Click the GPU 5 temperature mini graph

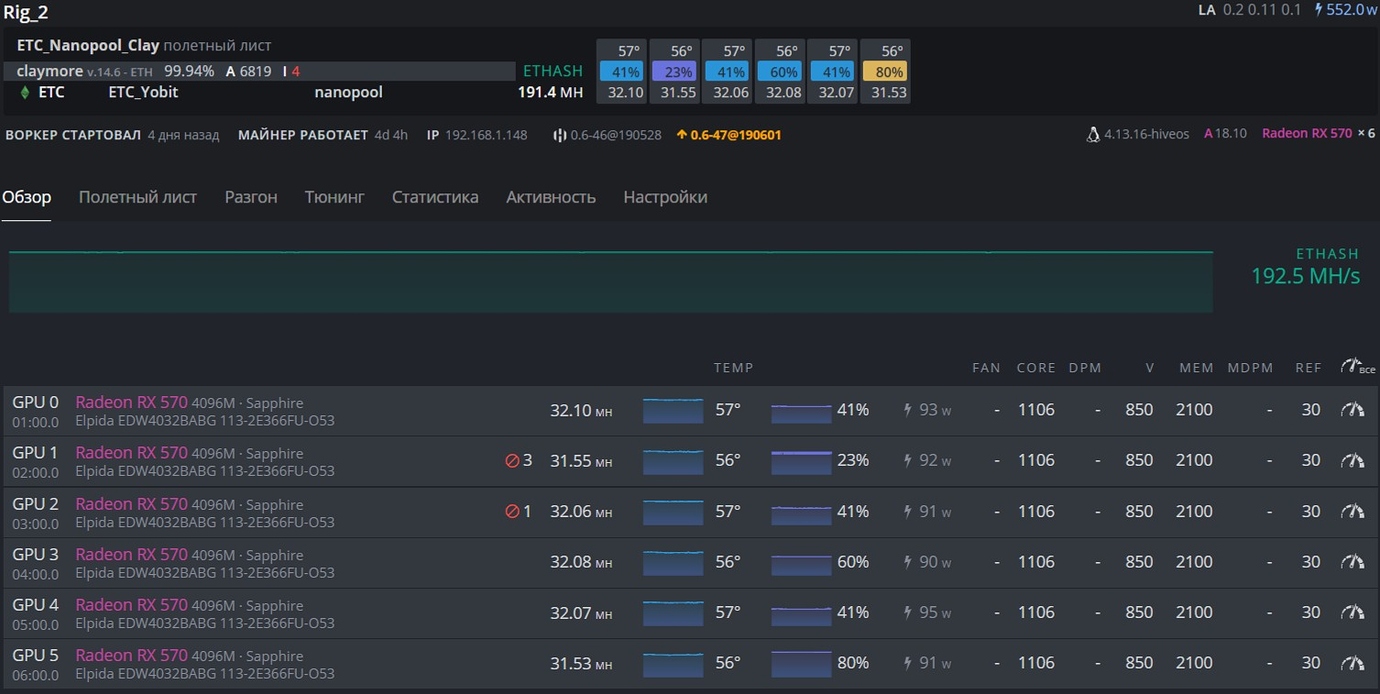(673, 663)
